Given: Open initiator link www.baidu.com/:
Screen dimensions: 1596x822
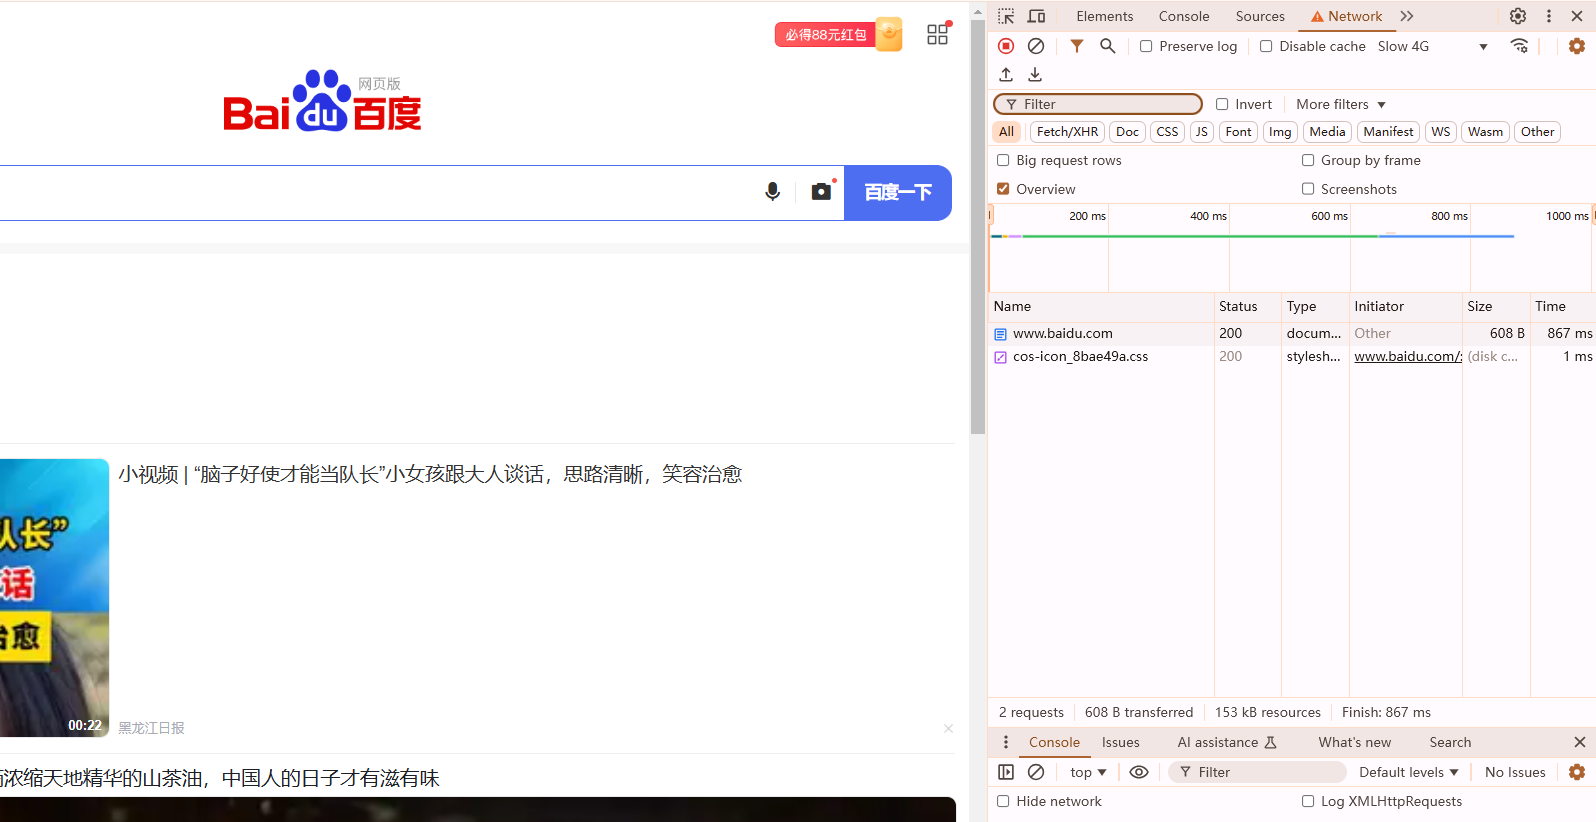Looking at the screenshot, I should coord(1408,357).
